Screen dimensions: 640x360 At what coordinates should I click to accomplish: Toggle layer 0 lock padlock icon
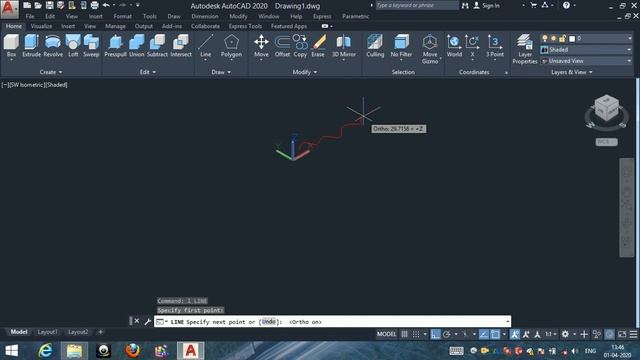point(562,38)
